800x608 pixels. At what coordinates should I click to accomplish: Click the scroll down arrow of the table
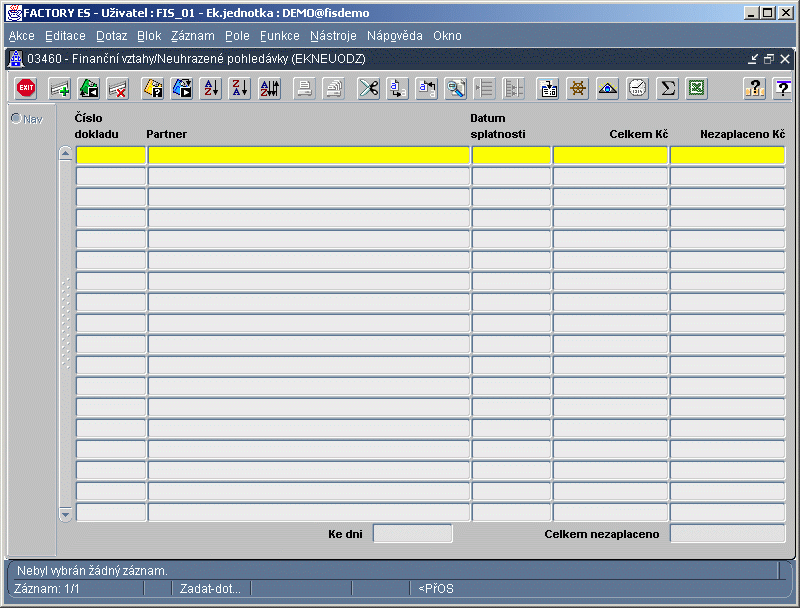pyautogui.click(x=65, y=515)
